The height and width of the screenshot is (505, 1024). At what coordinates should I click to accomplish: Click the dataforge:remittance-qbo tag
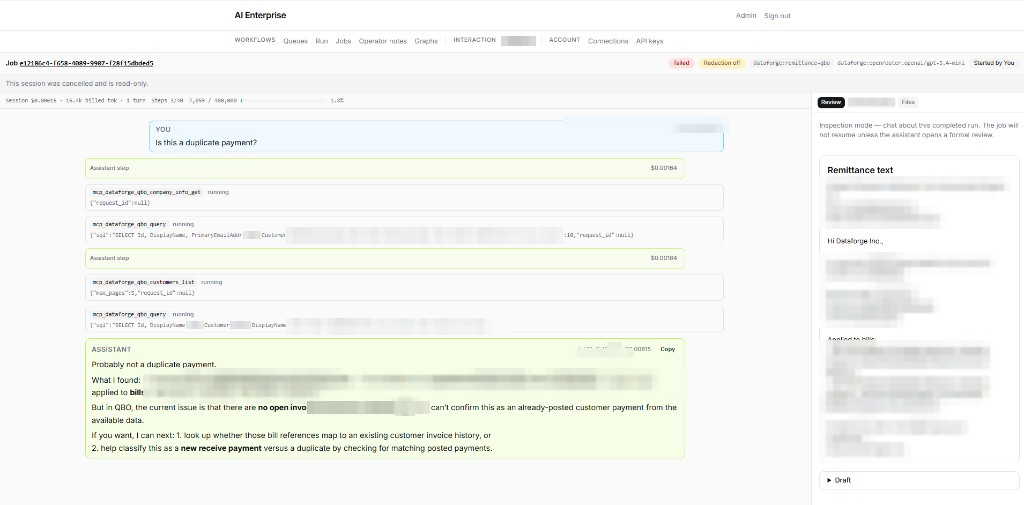(791, 63)
